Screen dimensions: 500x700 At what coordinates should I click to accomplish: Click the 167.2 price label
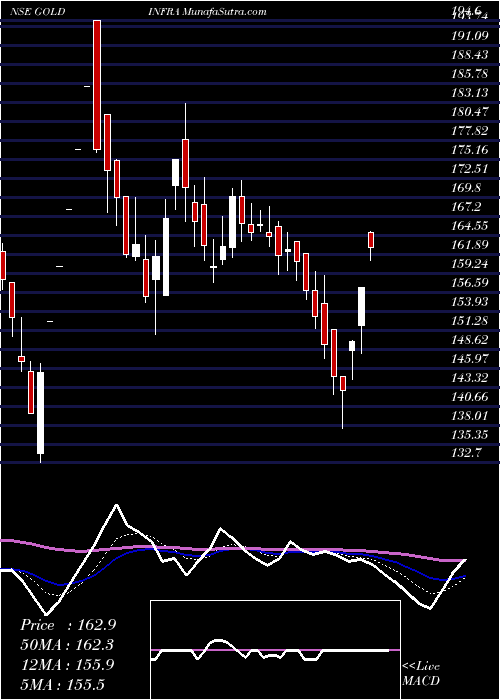click(466, 207)
